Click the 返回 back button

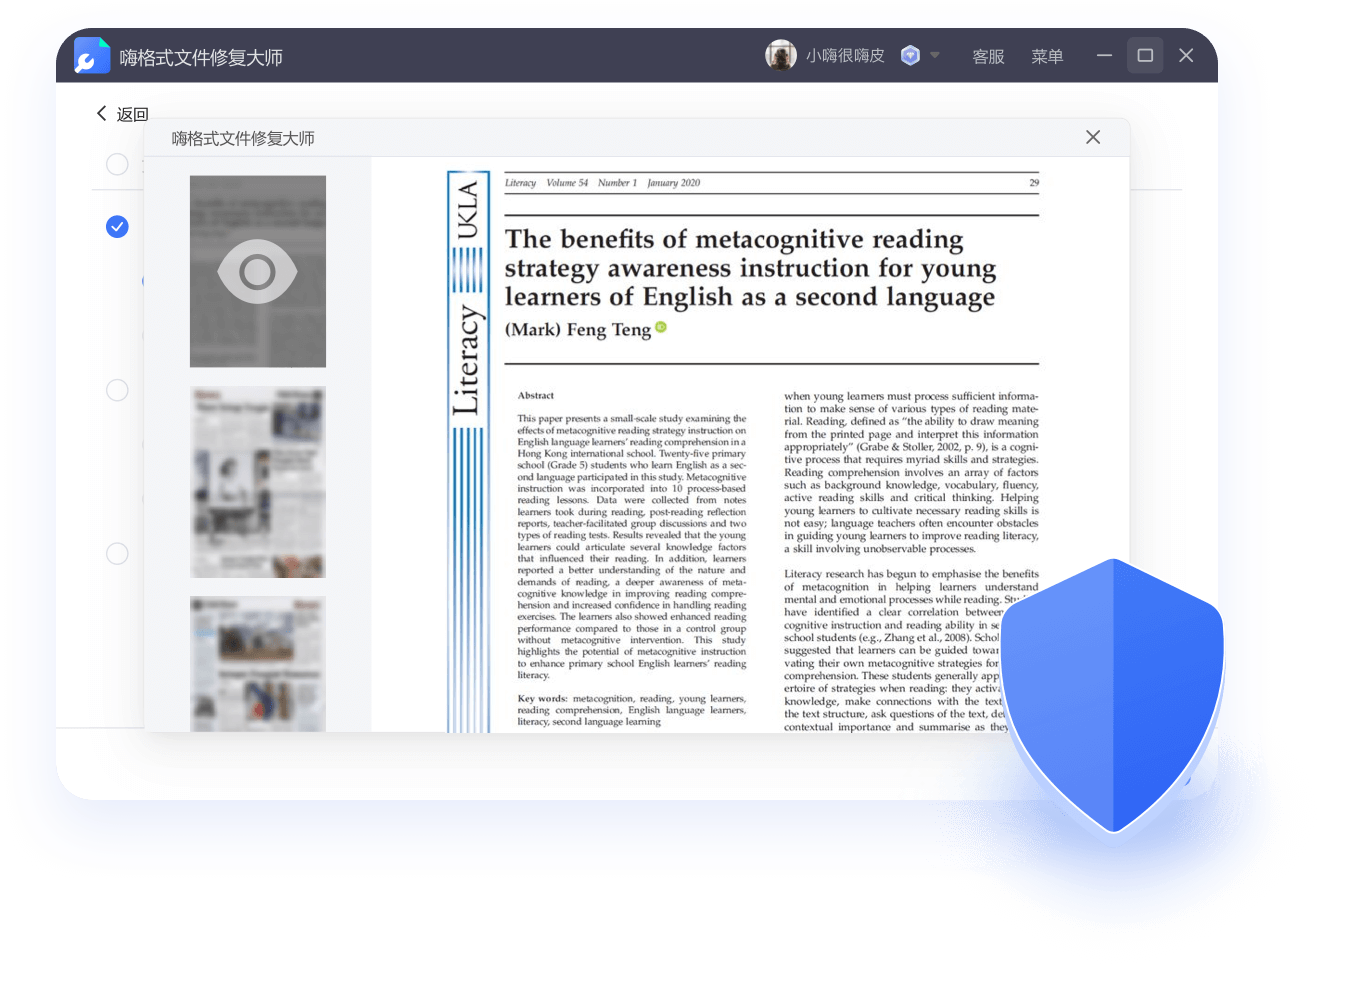122,114
